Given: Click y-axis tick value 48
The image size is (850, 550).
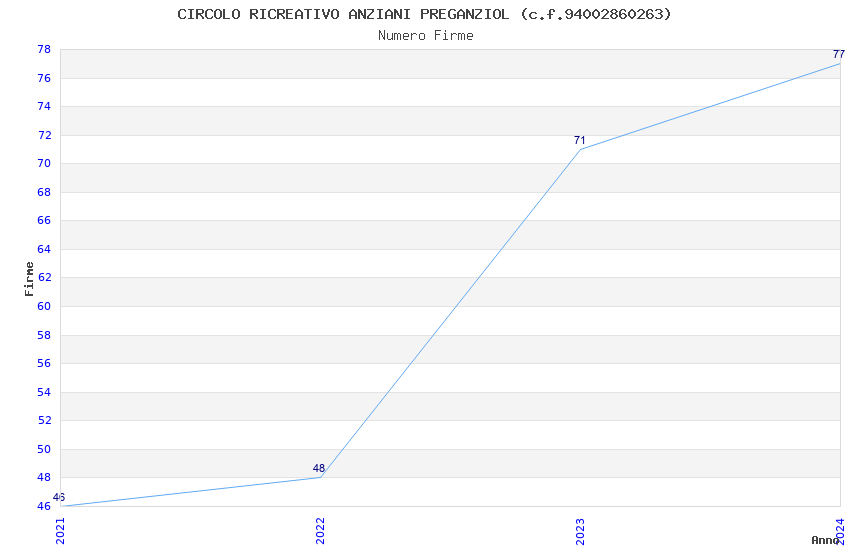Looking at the screenshot, I should point(44,477).
